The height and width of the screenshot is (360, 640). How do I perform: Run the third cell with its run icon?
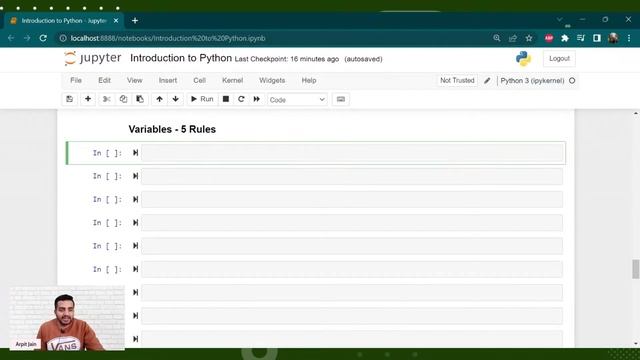click(x=136, y=199)
